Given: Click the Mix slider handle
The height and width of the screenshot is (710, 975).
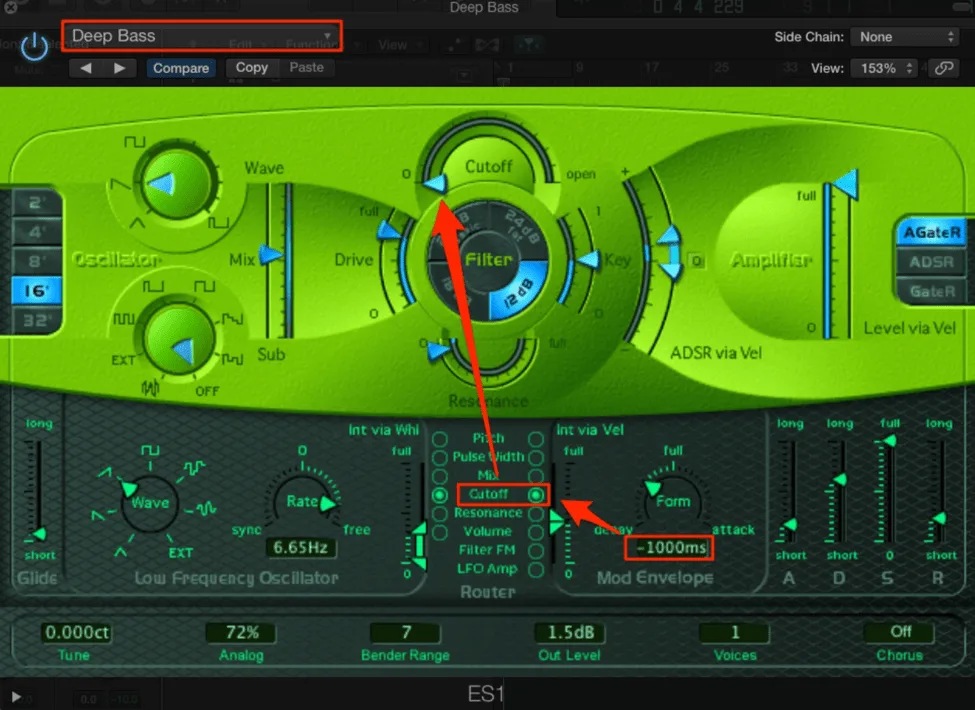Looking at the screenshot, I should [270, 254].
